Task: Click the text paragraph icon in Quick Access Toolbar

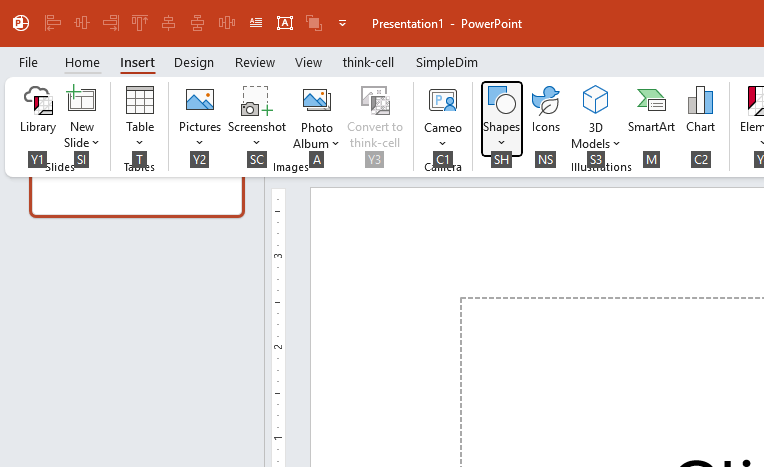Action: pyautogui.click(x=256, y=23)
